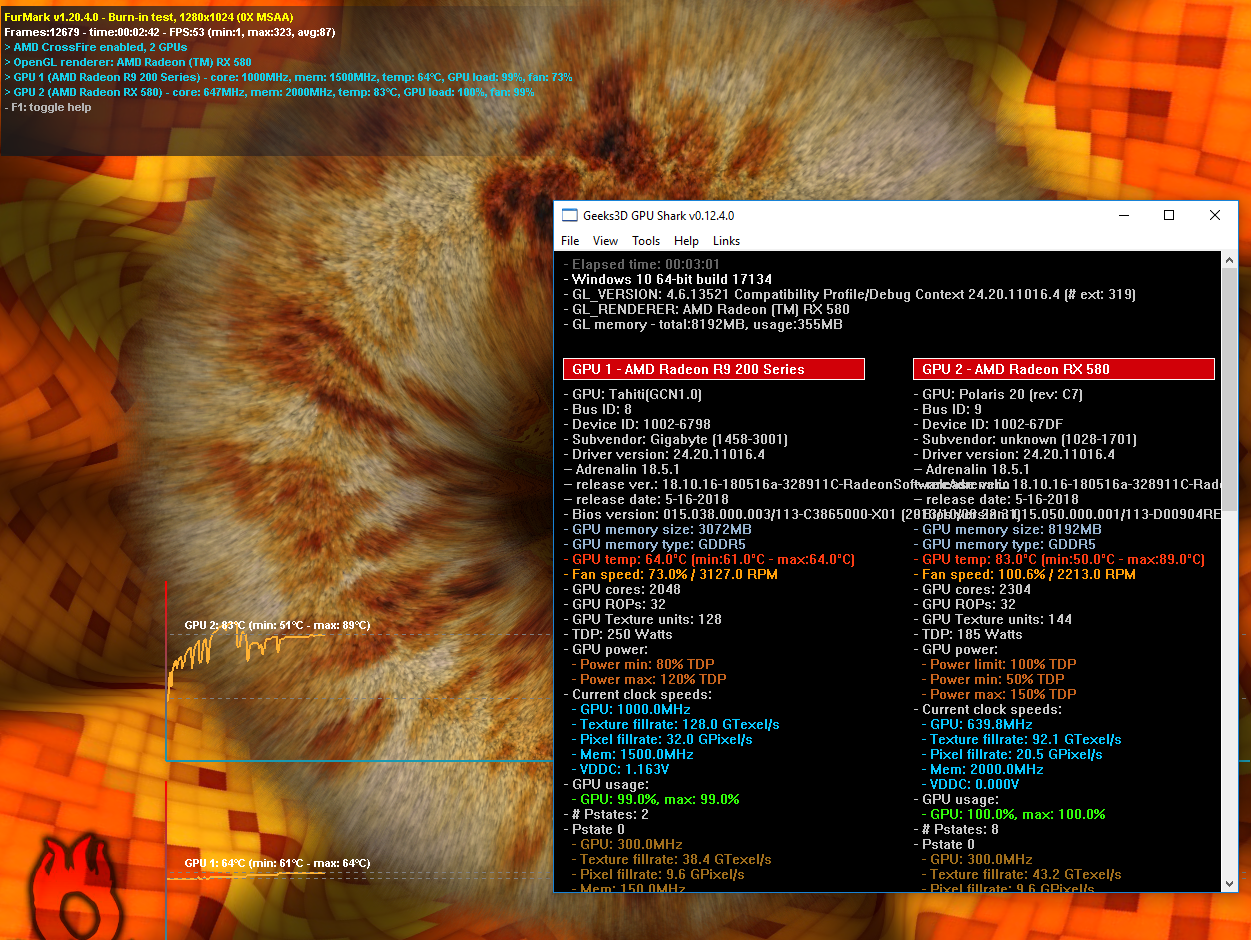
Task: Click the GPU 2 temp 83.0°C line
Action: 1059,559
